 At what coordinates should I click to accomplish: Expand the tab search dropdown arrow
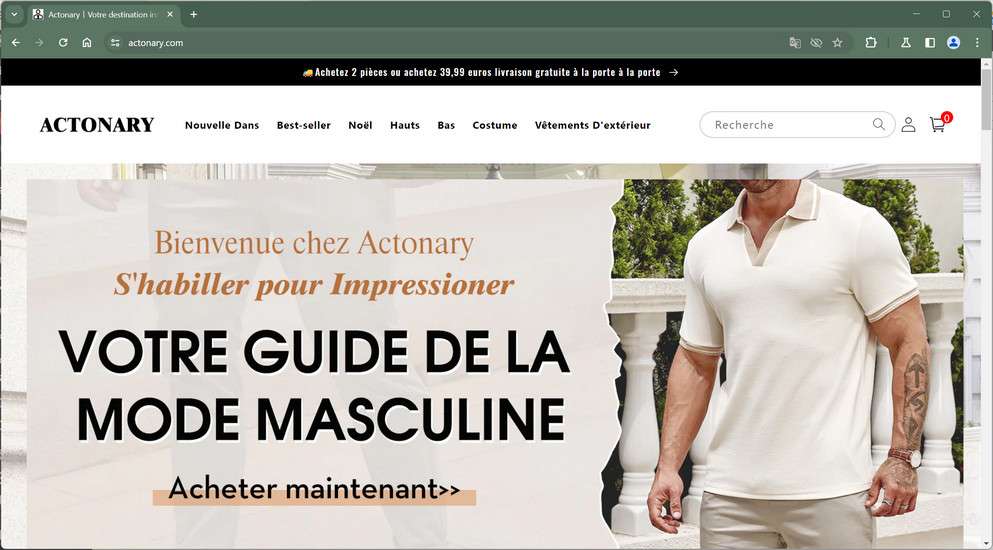click(x=14, y=14)
